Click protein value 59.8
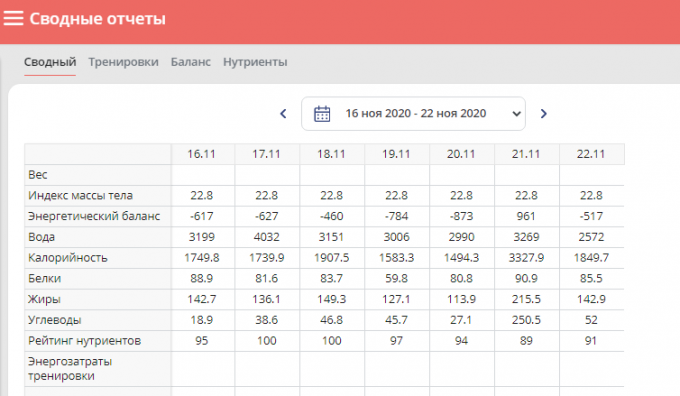Image resolution: width=680 pixels, height=396 pixels. tap(396, 278)
